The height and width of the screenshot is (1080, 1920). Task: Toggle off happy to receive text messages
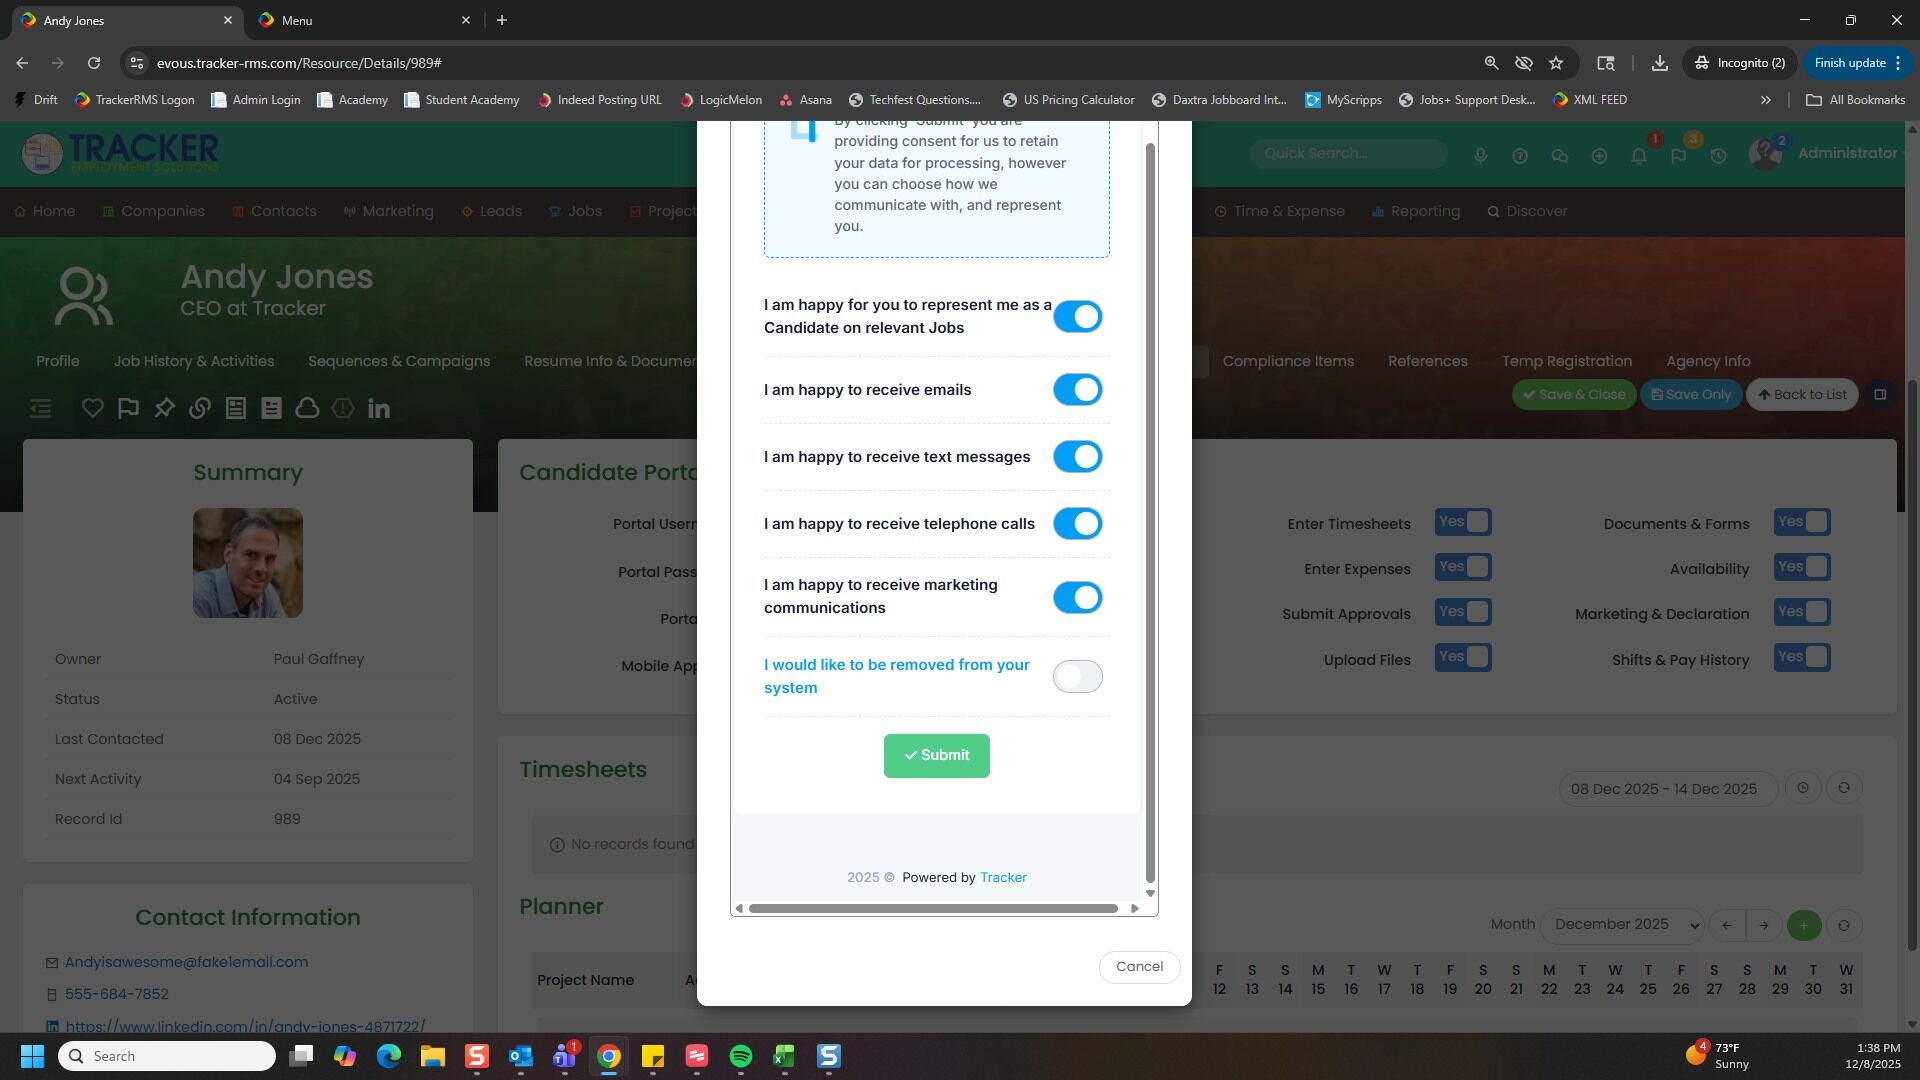pyautogui.click(x=1077, y=457)
